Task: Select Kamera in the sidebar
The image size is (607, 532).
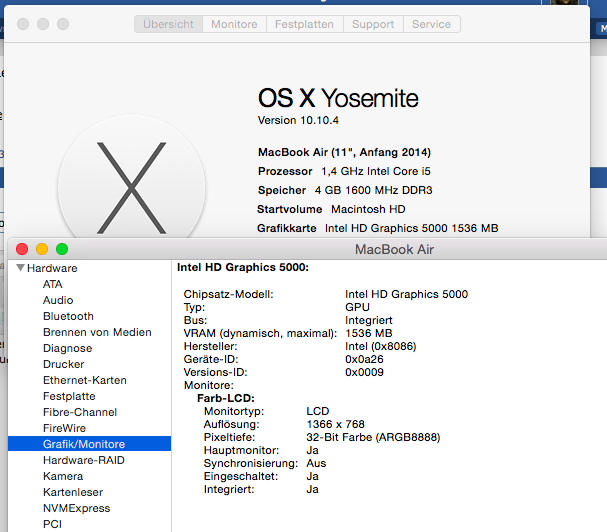Action: click(x=63, y=476)
